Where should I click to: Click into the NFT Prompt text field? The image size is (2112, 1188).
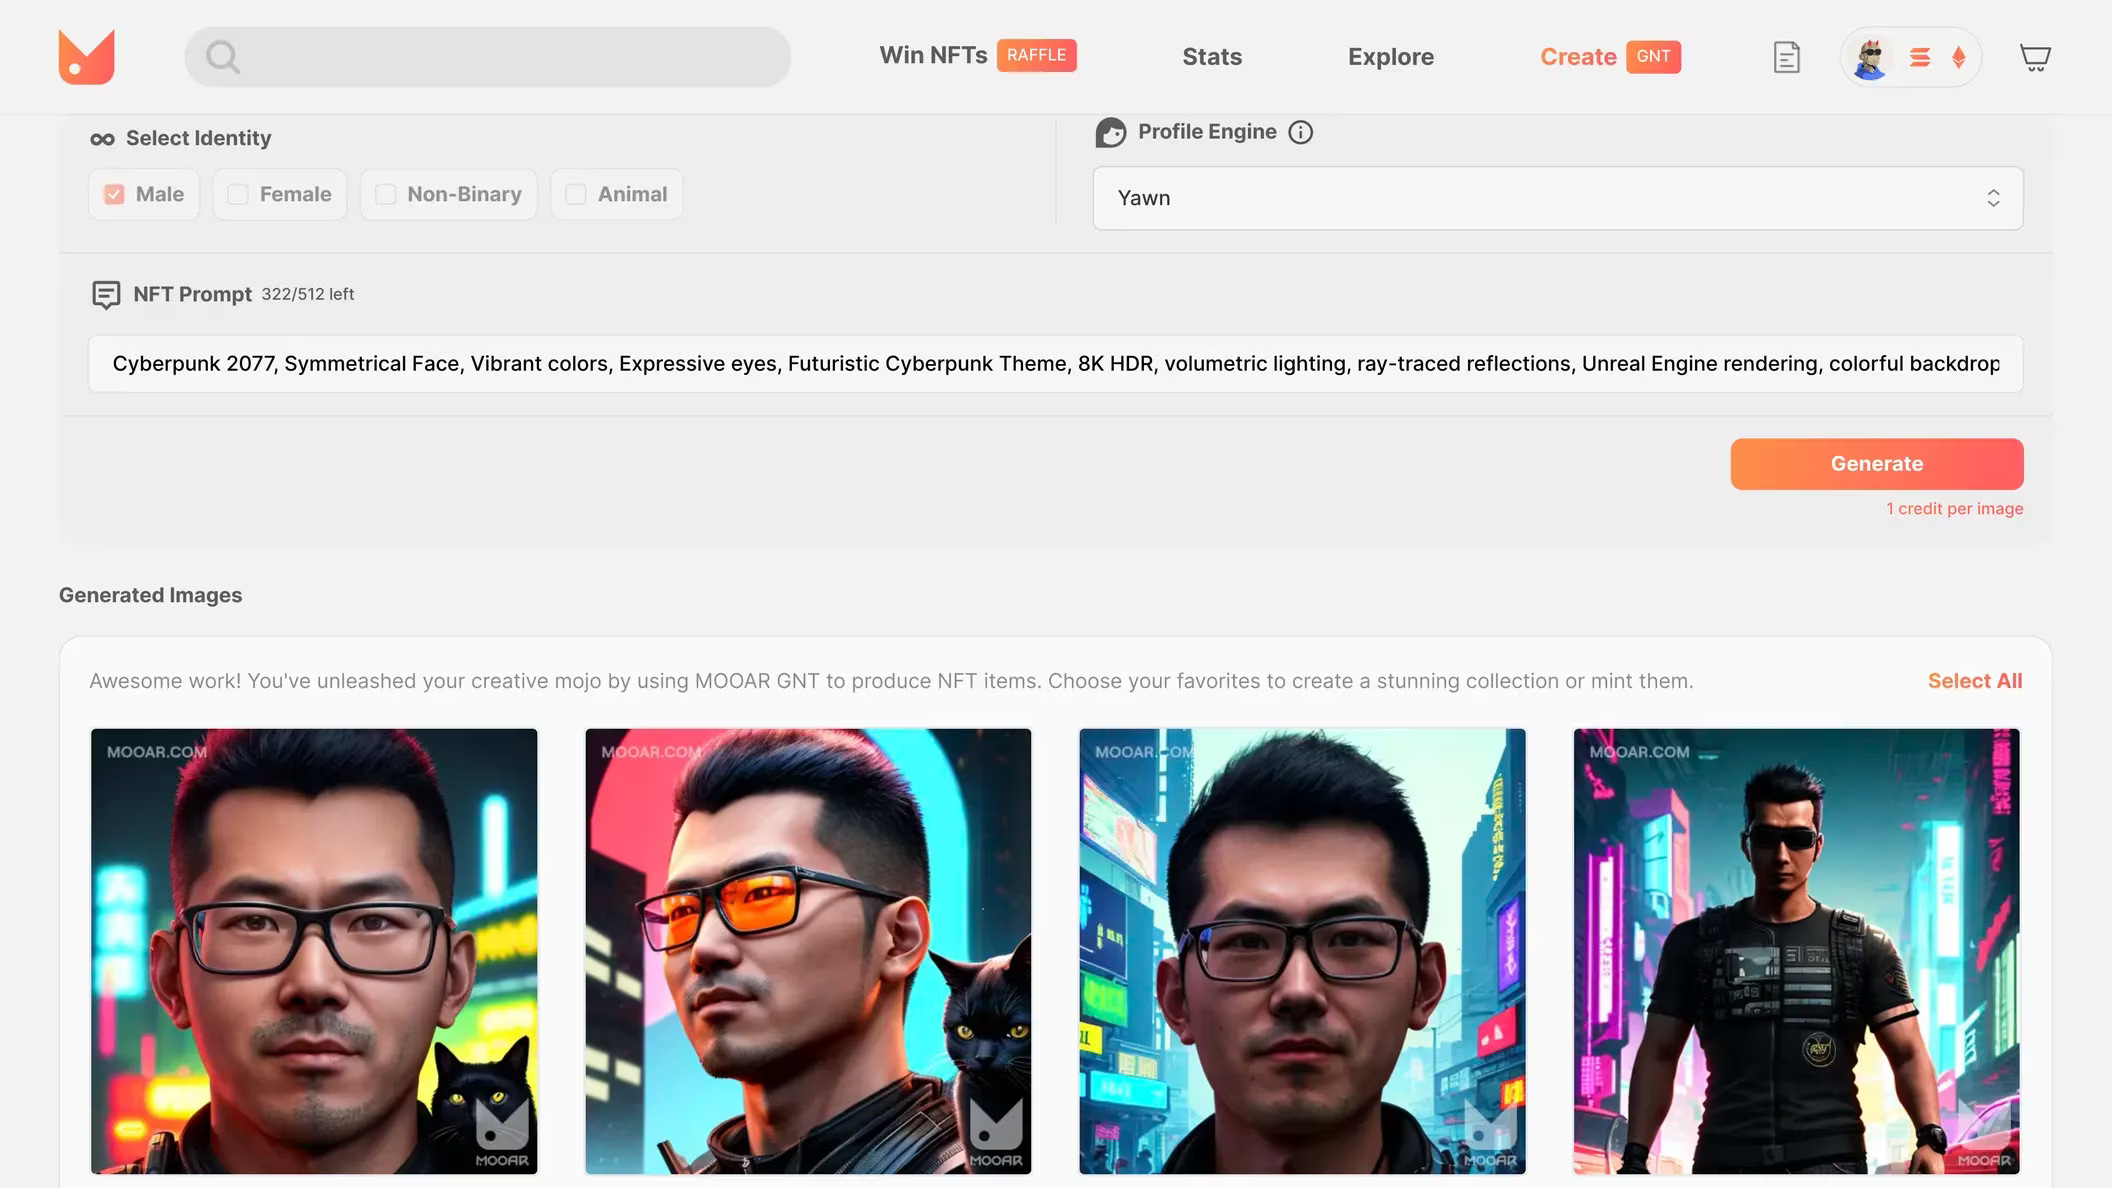coord(1056,364)
